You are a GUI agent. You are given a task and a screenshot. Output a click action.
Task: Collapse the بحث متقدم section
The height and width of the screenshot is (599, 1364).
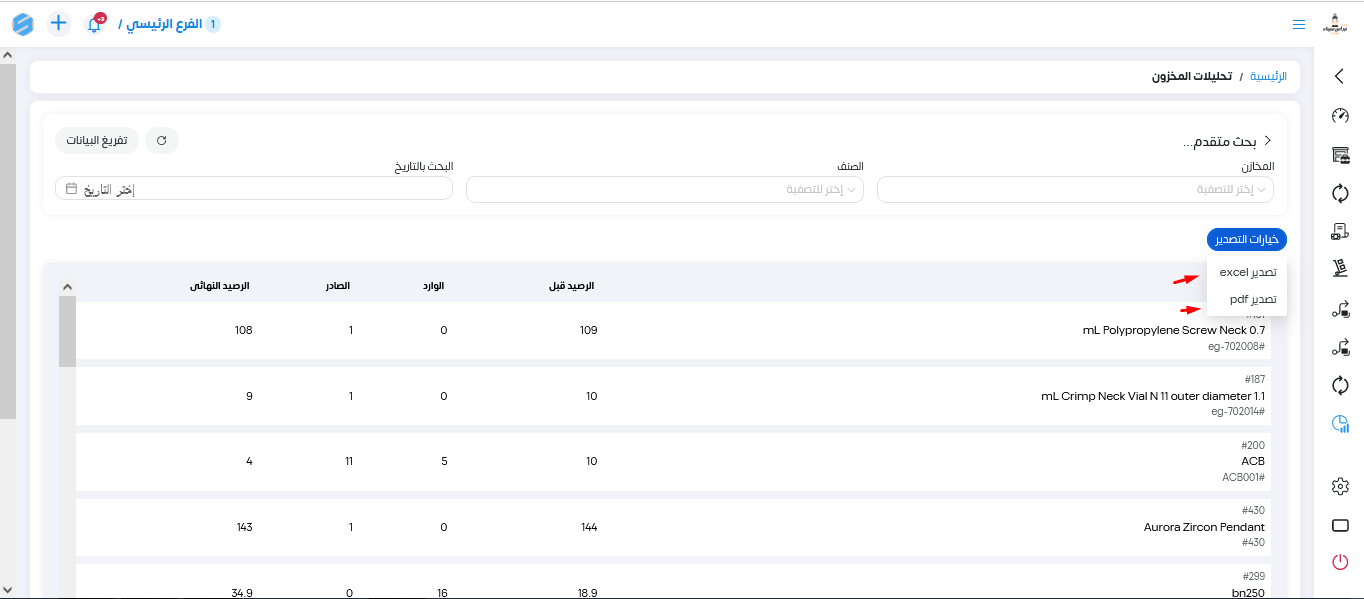[1267, 141]
